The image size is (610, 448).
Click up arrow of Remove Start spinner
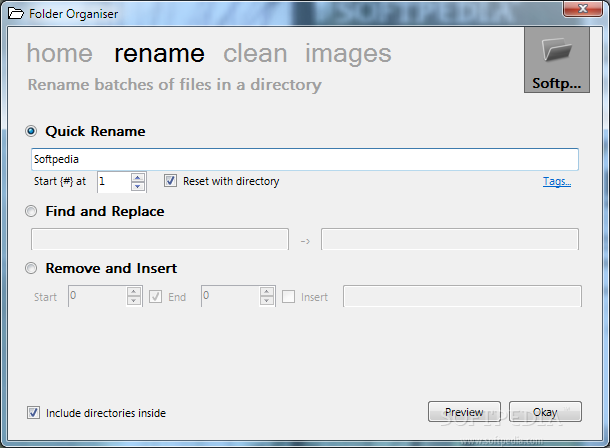coord(134,292)
